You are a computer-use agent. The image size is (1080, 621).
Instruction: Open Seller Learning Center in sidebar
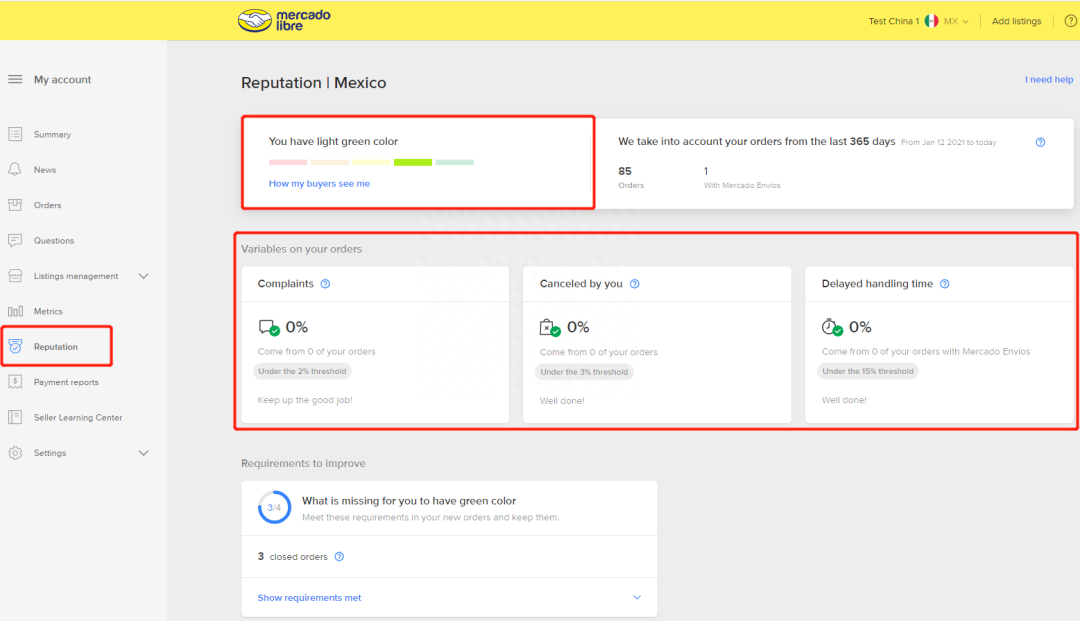(78, 417)
